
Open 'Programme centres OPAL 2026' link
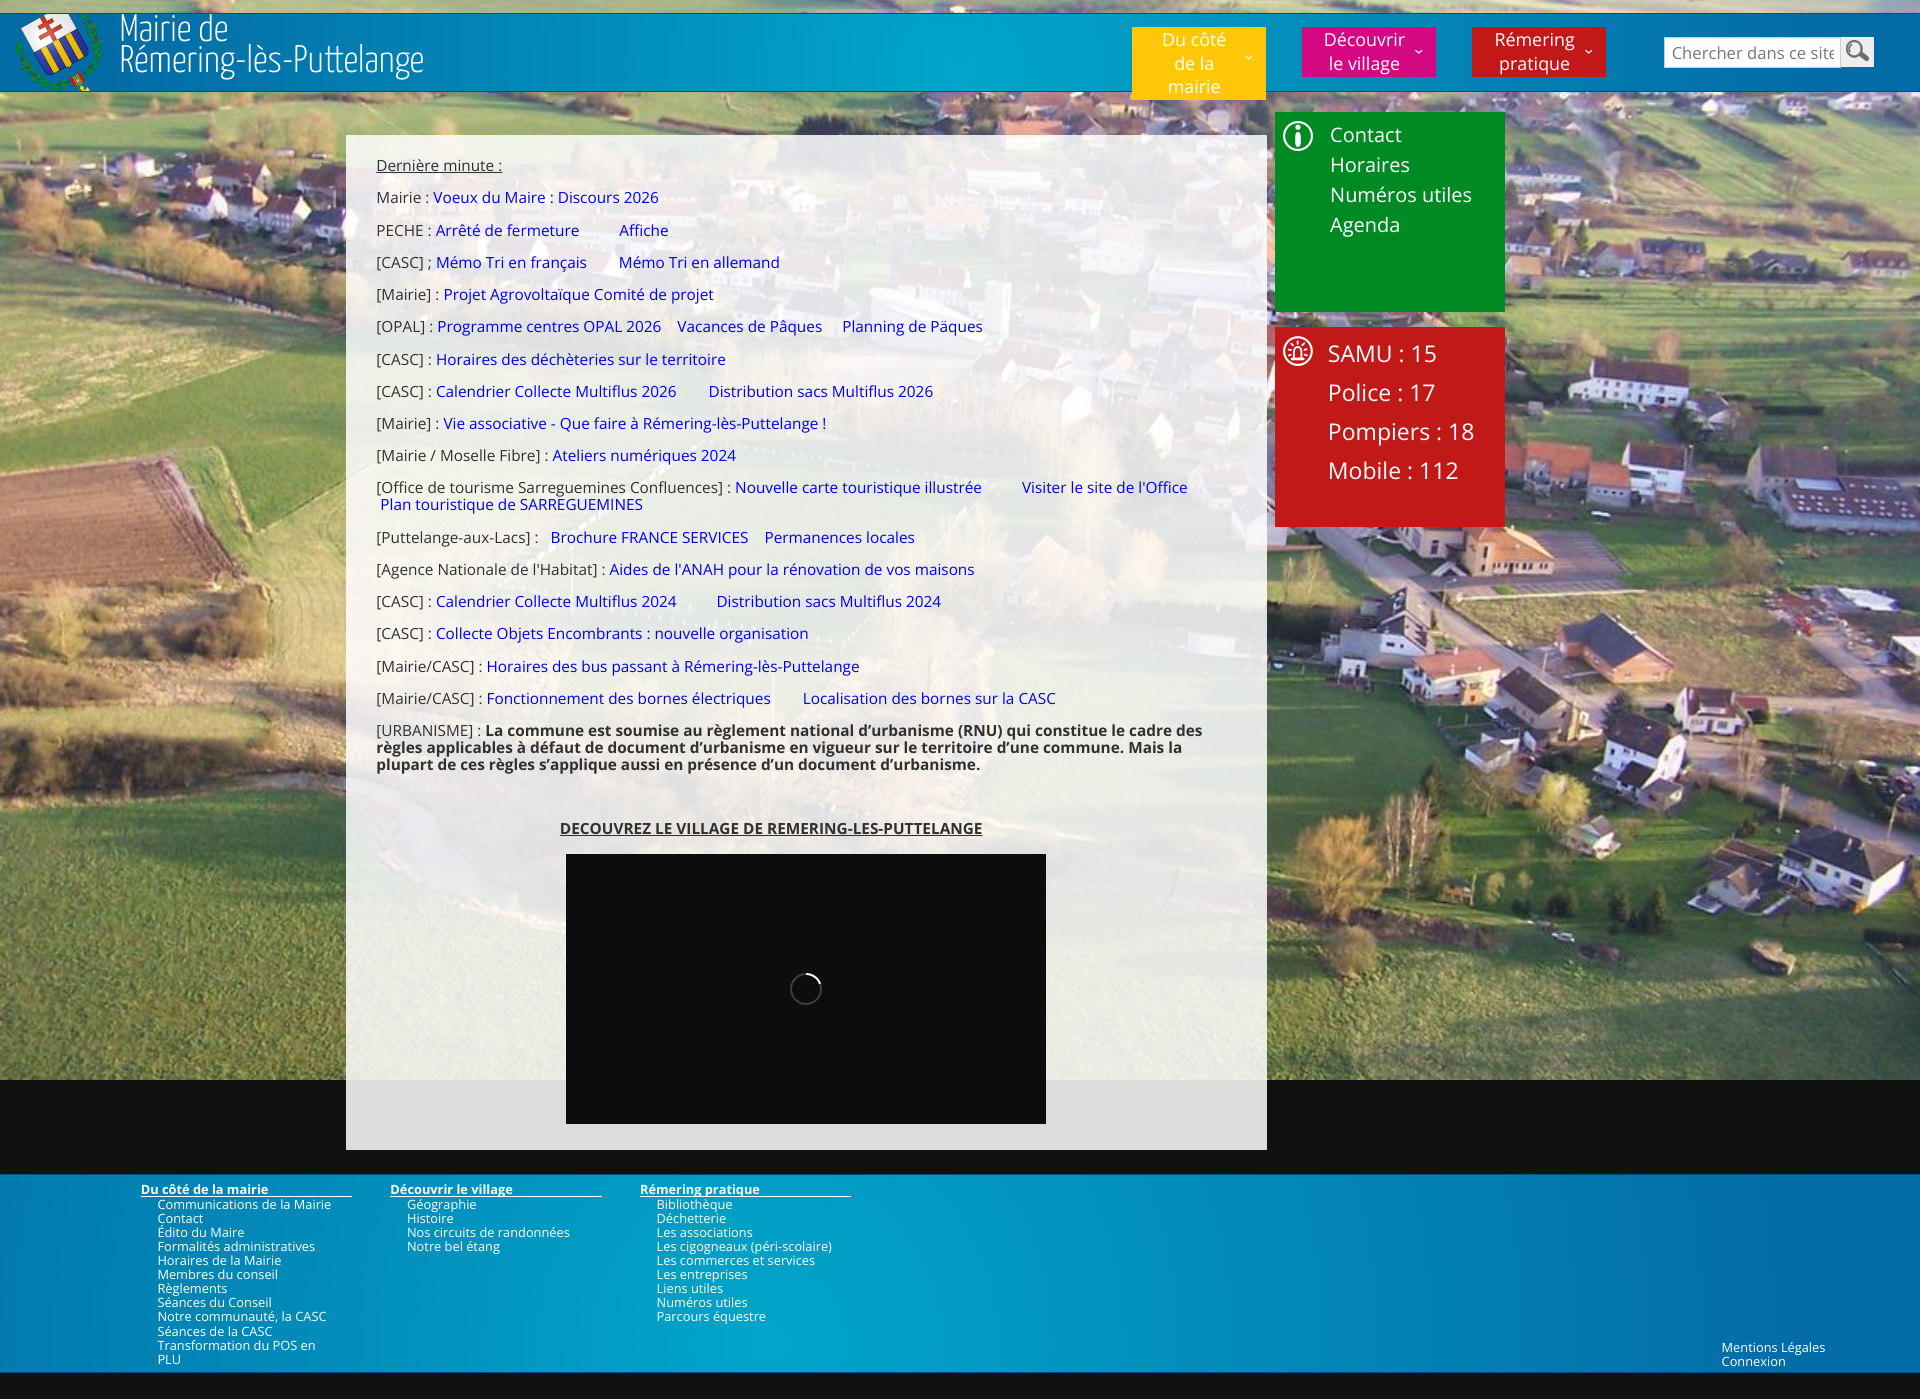click(x=549, y=327)
